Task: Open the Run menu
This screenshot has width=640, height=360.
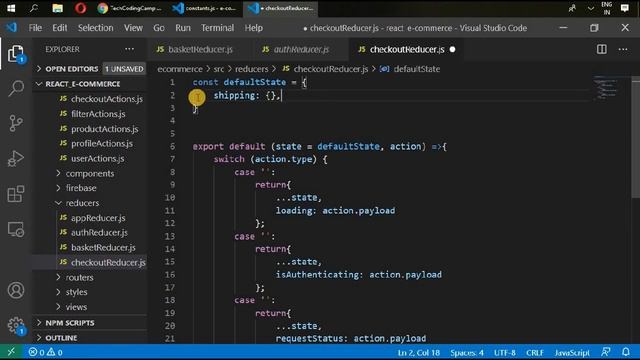Action: pos(182,28)
